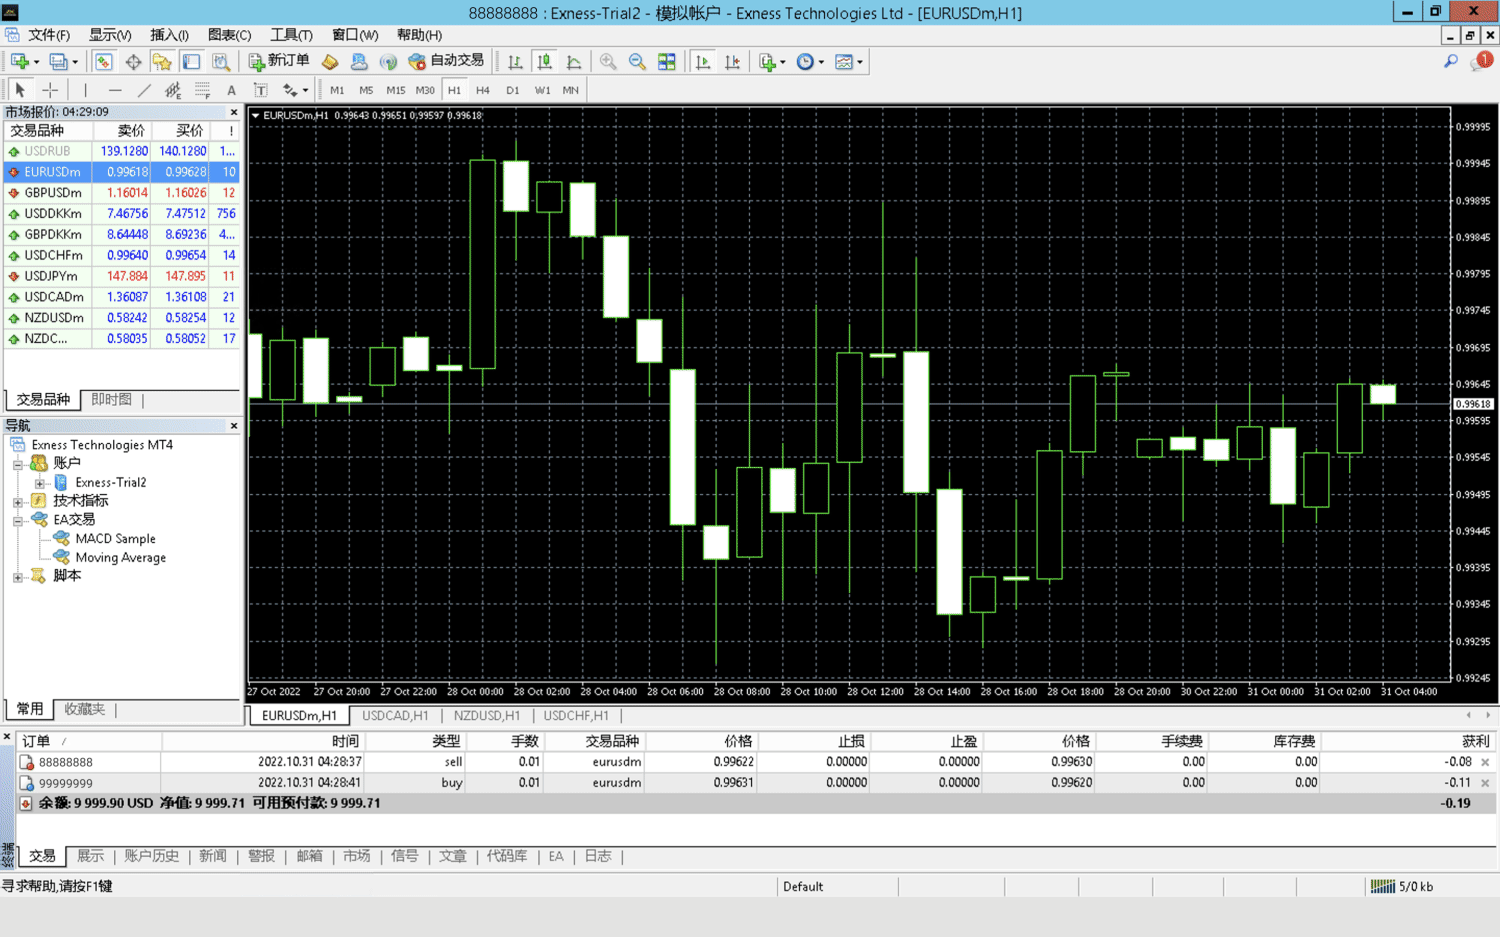1500x937 pixels.
Task: Select GBPUSDm row in Market Watch
Action: (53, 193)
